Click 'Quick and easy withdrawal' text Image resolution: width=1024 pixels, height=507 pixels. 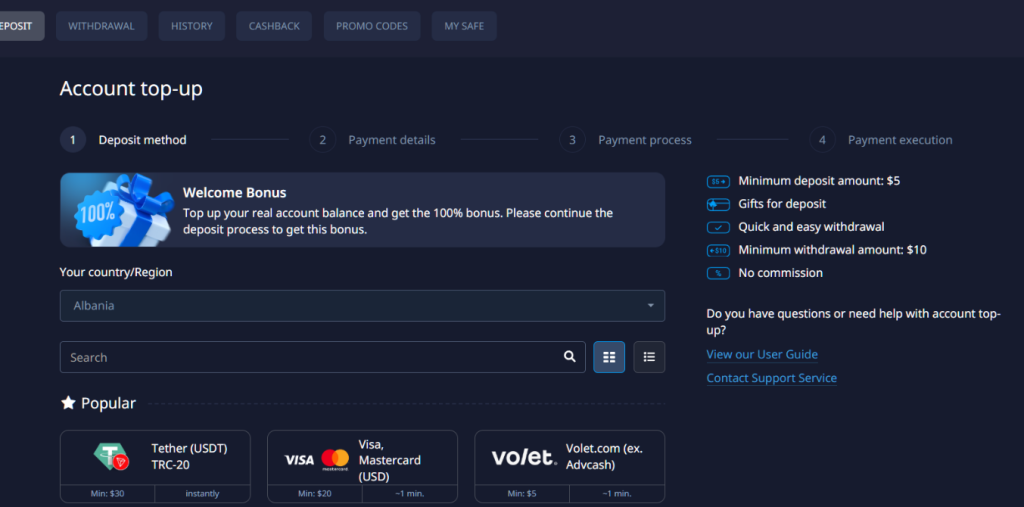click(x=811, y=227)
